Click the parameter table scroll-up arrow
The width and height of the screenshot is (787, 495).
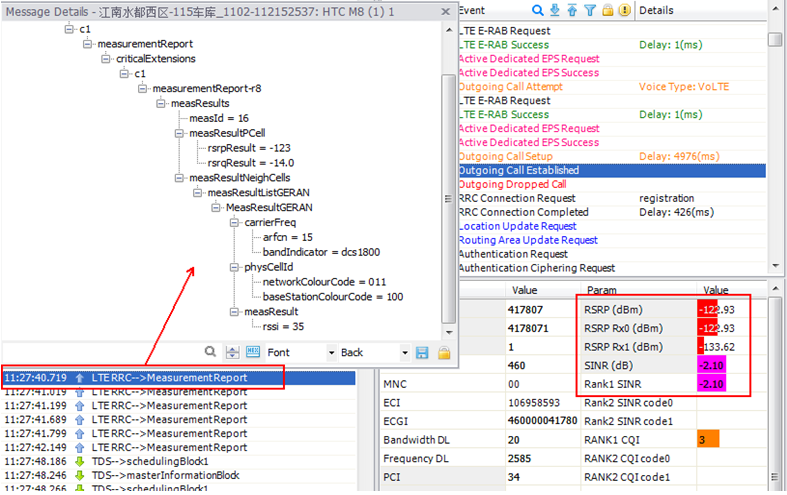click(775, 289)
